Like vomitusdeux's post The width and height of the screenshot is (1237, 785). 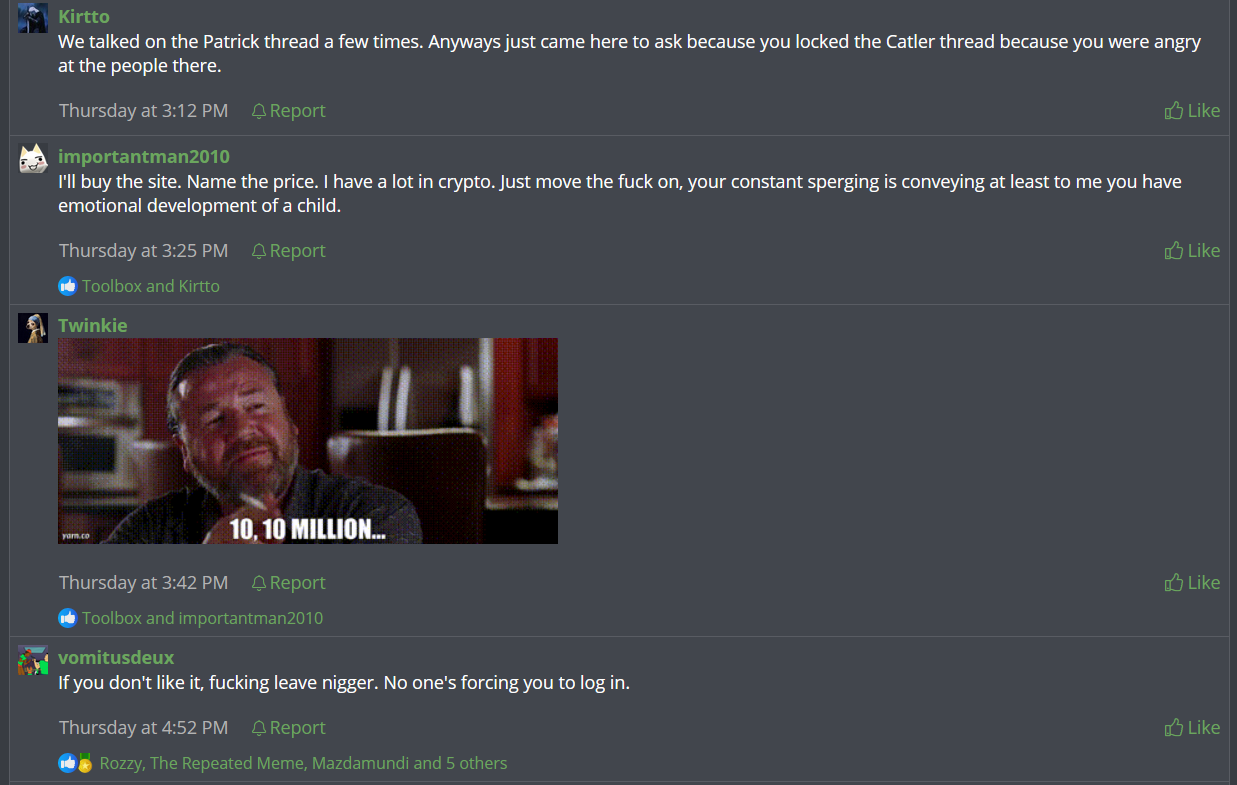pyautogui.click(x=1192, y=728)
